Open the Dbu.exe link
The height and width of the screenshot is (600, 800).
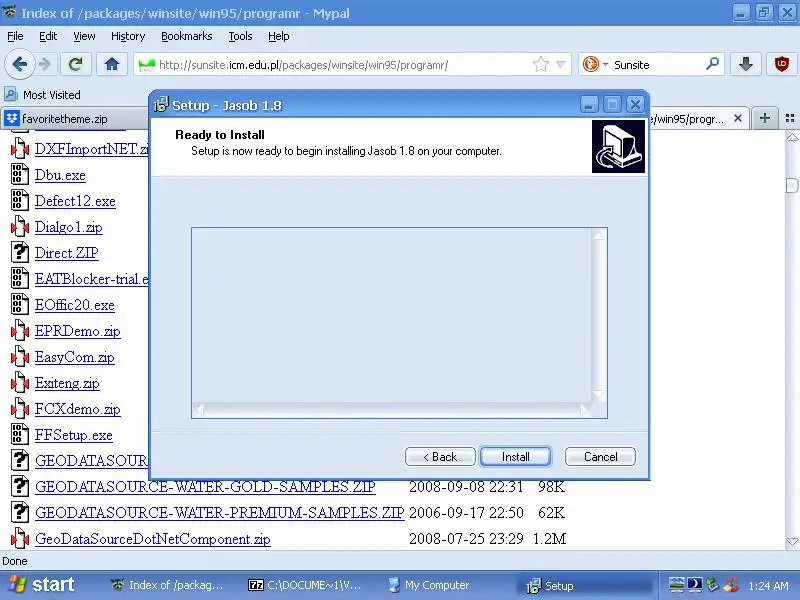60,175
